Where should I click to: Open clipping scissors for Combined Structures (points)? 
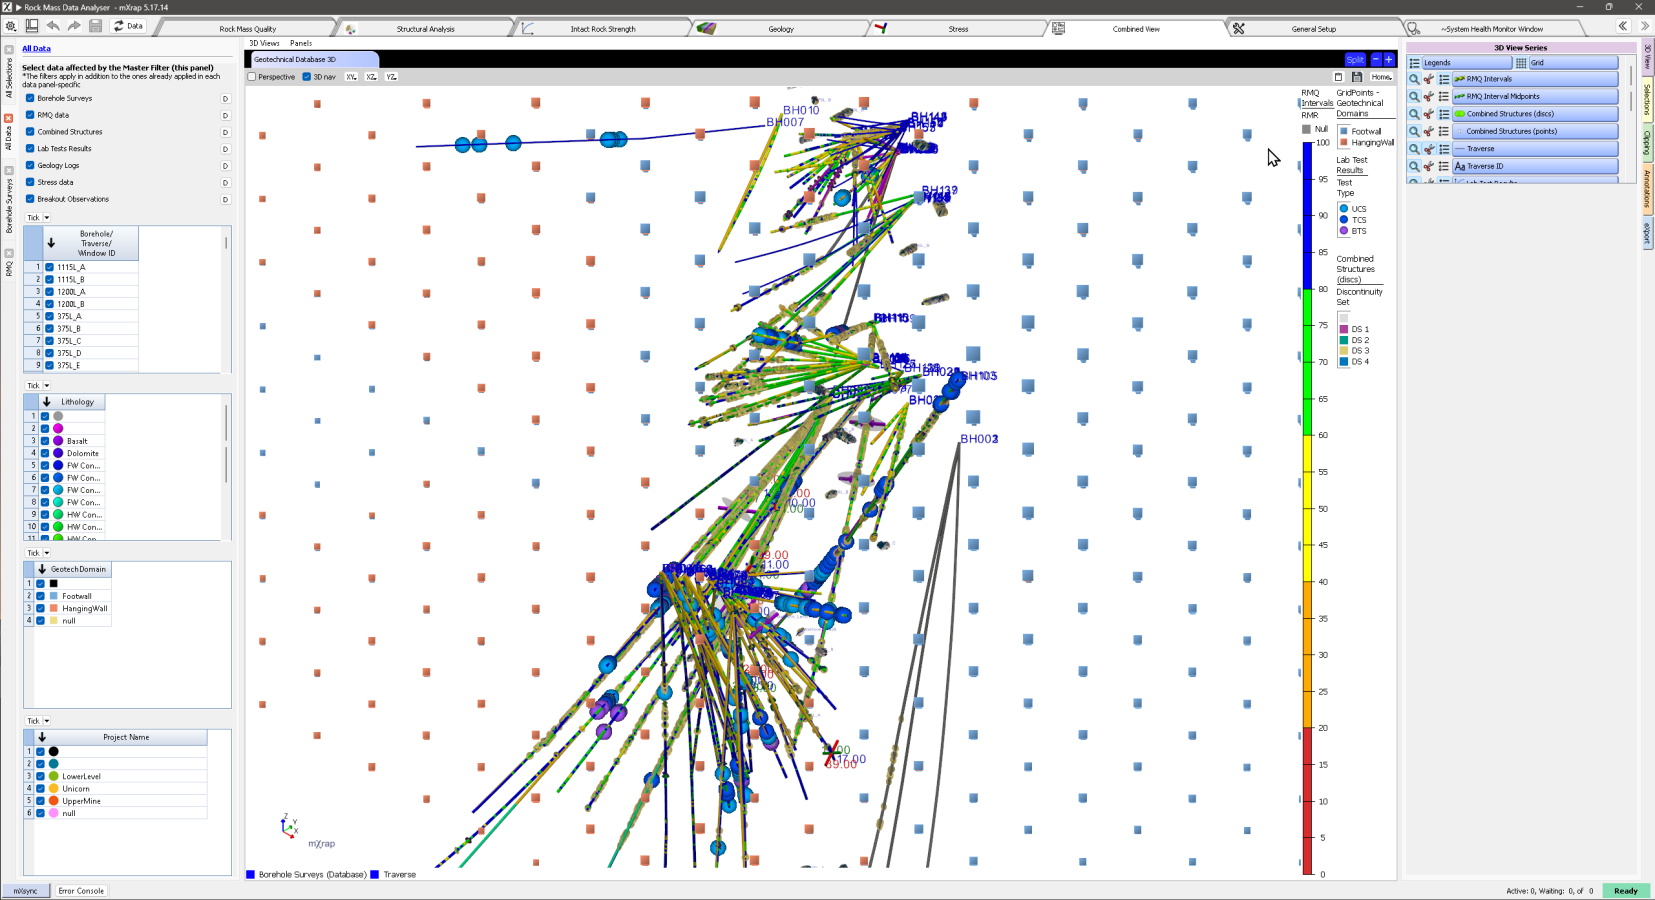[1429, 131]
